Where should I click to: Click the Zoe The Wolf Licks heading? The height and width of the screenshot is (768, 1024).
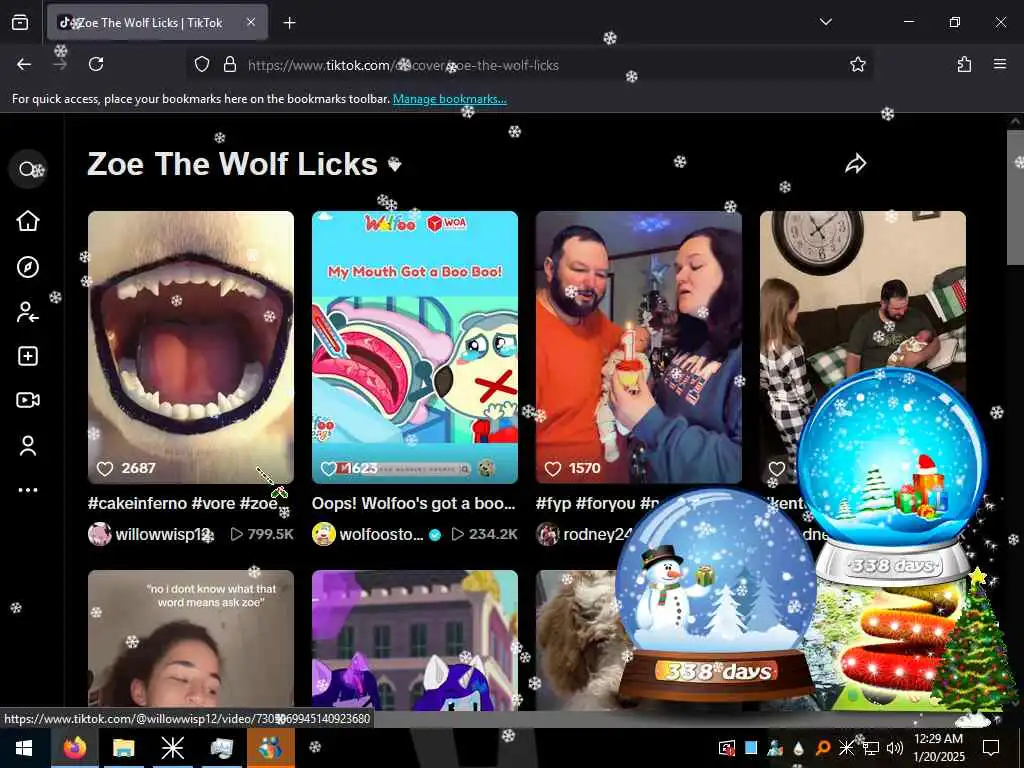(232, 164)
